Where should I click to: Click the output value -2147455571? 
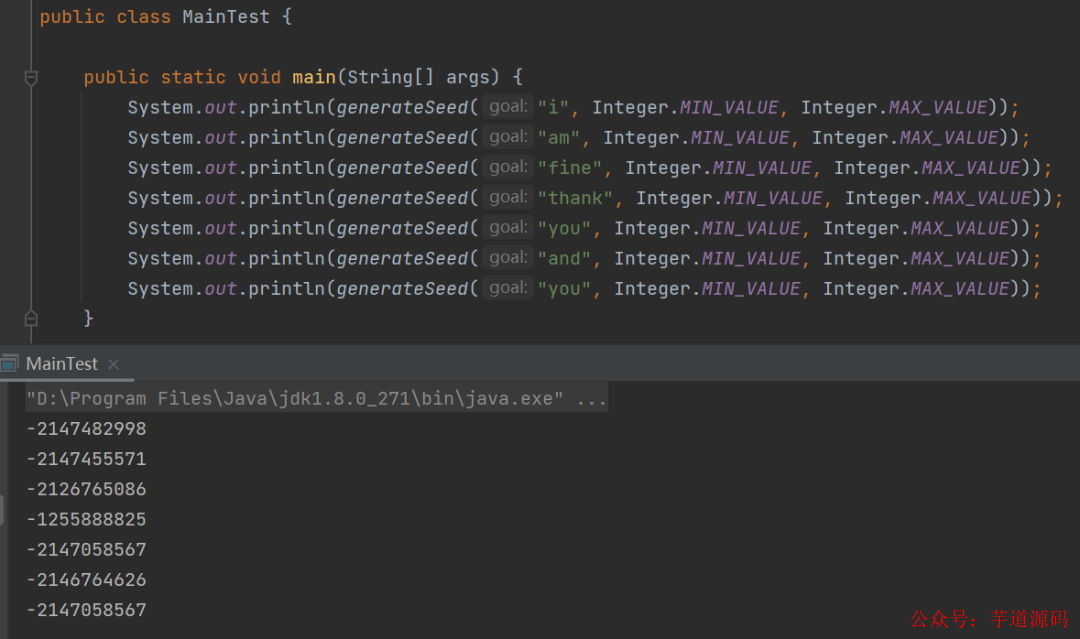(x=87, y=459)
